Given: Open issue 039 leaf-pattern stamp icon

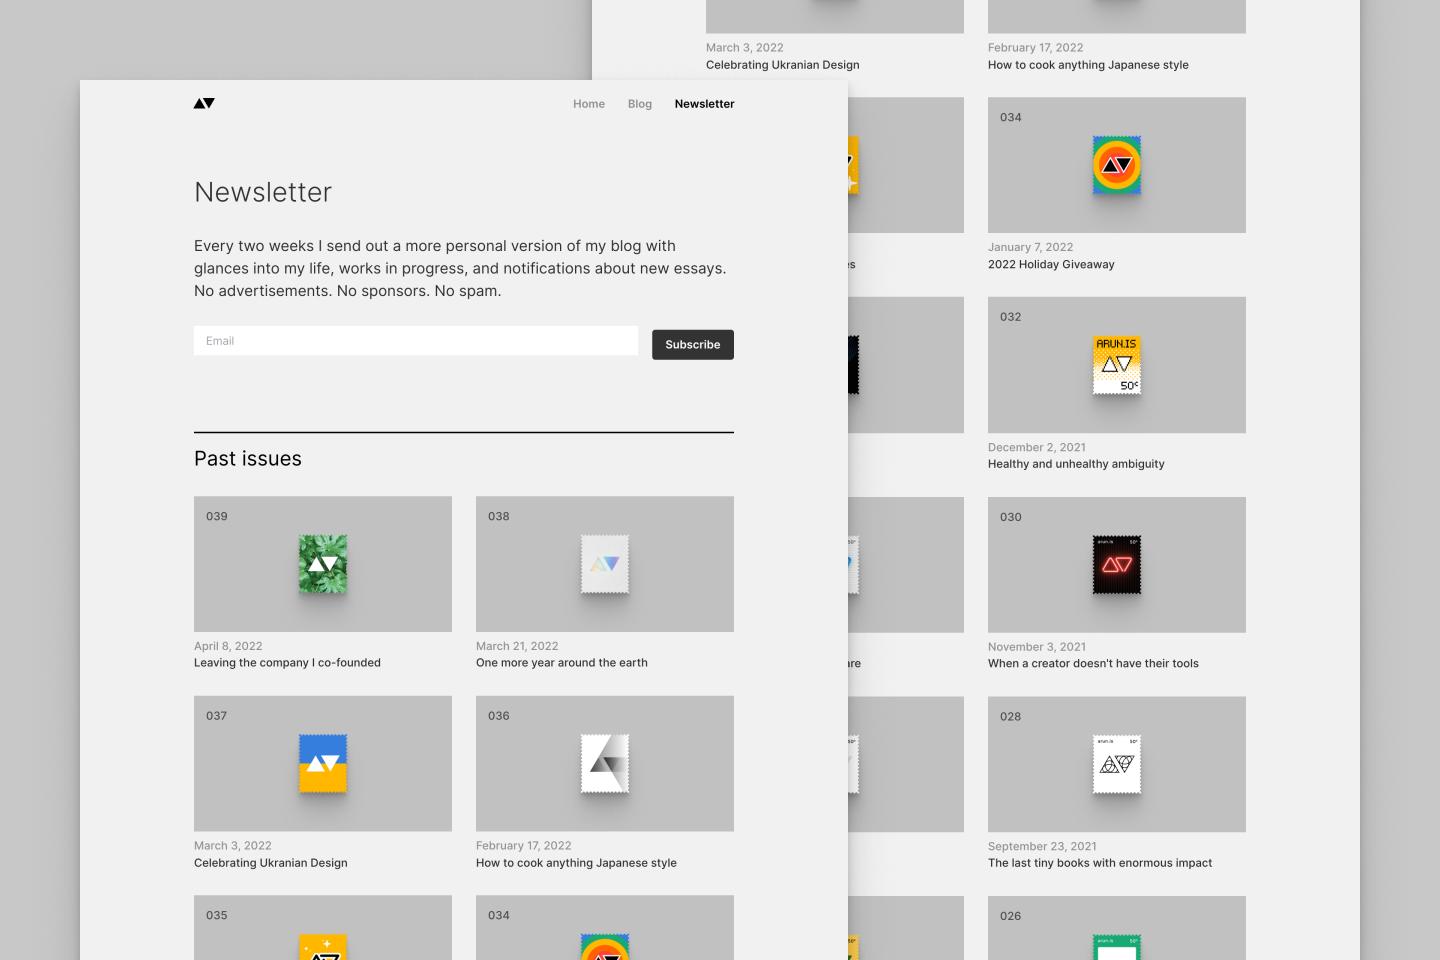Looking at the screenshot, I should pos(323,564).
